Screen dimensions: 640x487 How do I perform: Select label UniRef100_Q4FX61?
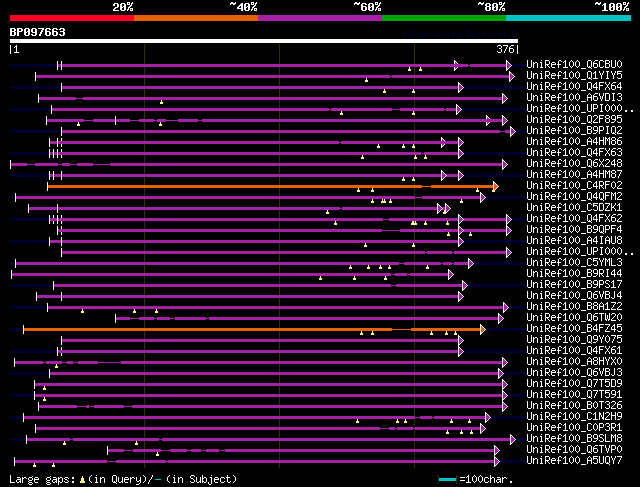tap(574, 351)
